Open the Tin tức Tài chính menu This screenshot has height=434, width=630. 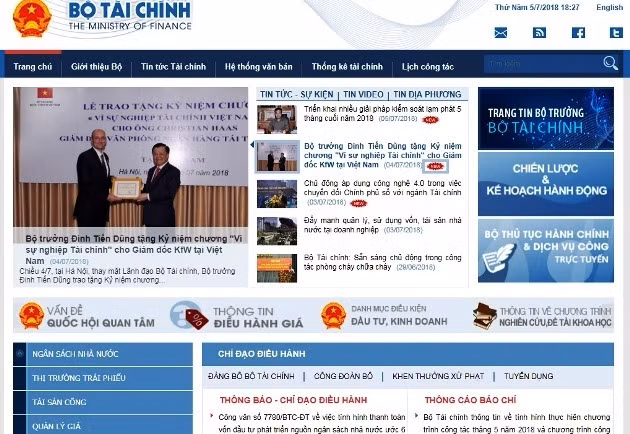pos(173,66)
